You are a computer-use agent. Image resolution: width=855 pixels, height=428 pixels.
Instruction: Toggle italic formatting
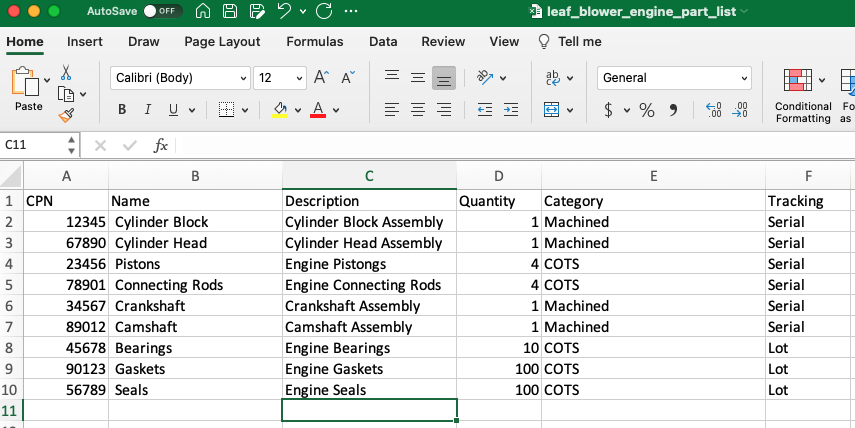click(148, 110)
